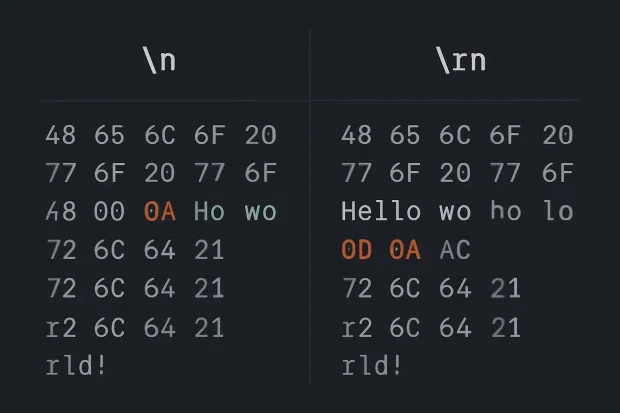Click the 00 byte in left column
Screen dimensions: 620x413
click(x=109, y=211)
